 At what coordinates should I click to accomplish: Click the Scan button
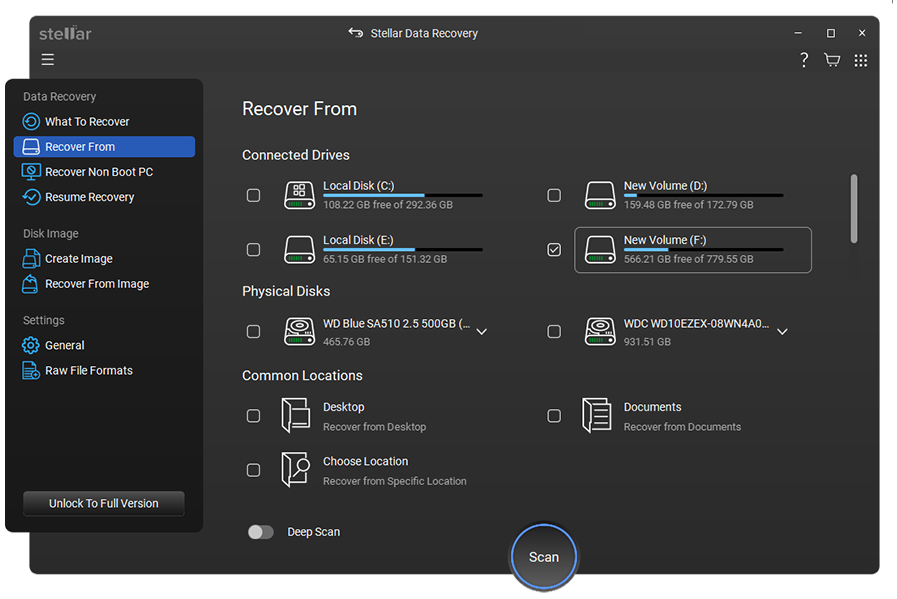click(543, 557)
